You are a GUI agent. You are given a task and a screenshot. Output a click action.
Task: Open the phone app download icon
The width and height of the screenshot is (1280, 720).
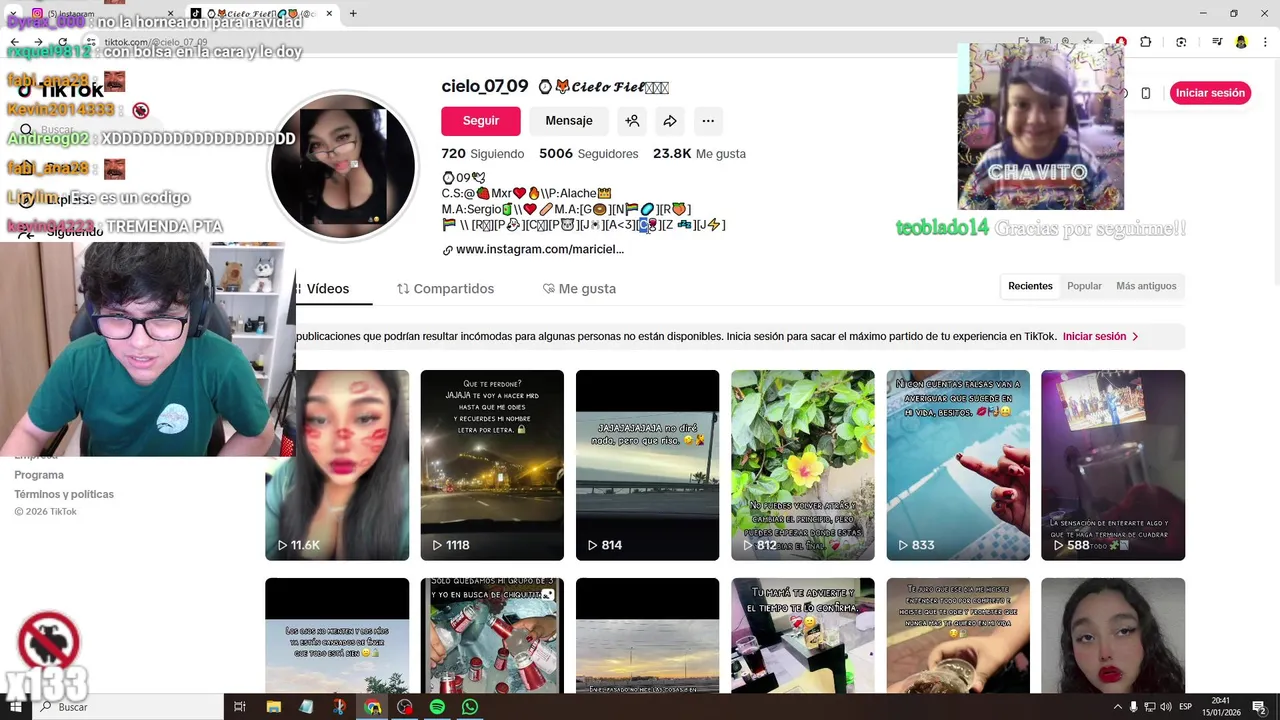point(1146,93)
